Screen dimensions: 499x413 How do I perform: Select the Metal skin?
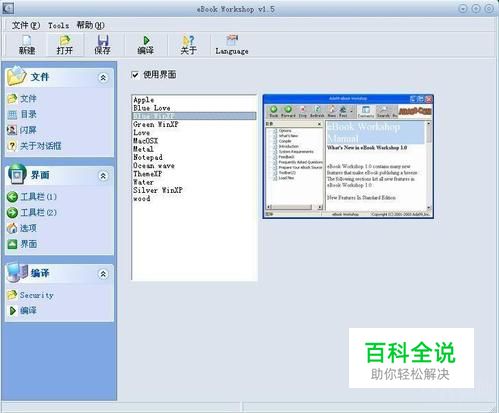143,149
